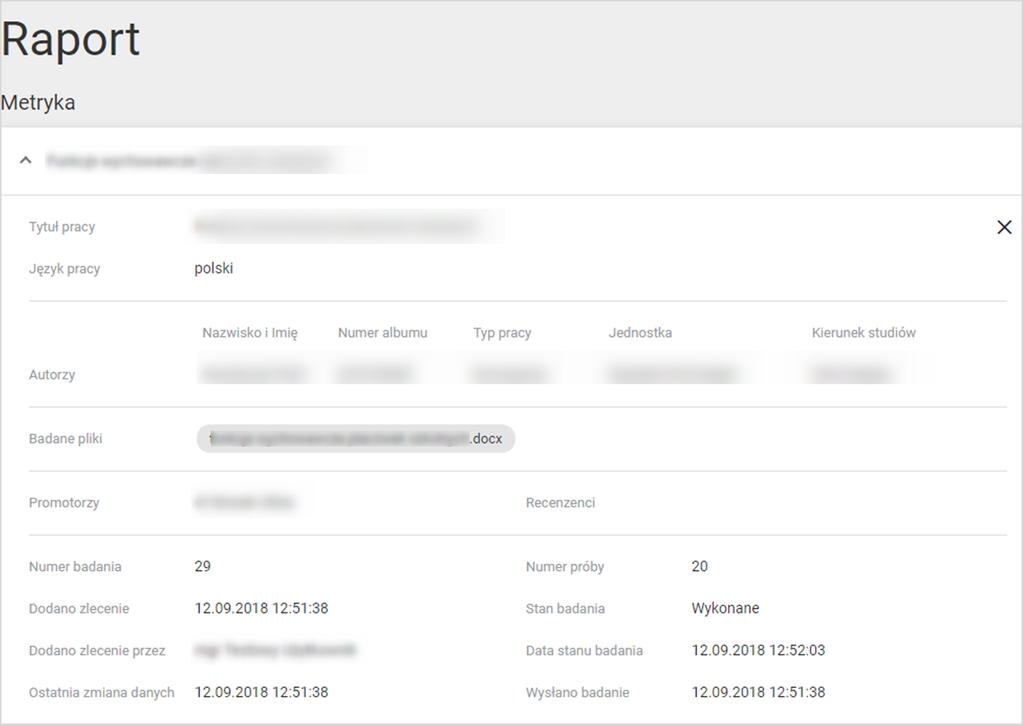This screenshot has height=725, width=1023.
Task: Select the "Tytuł pracy" label
Action: (x=62, y=226)
